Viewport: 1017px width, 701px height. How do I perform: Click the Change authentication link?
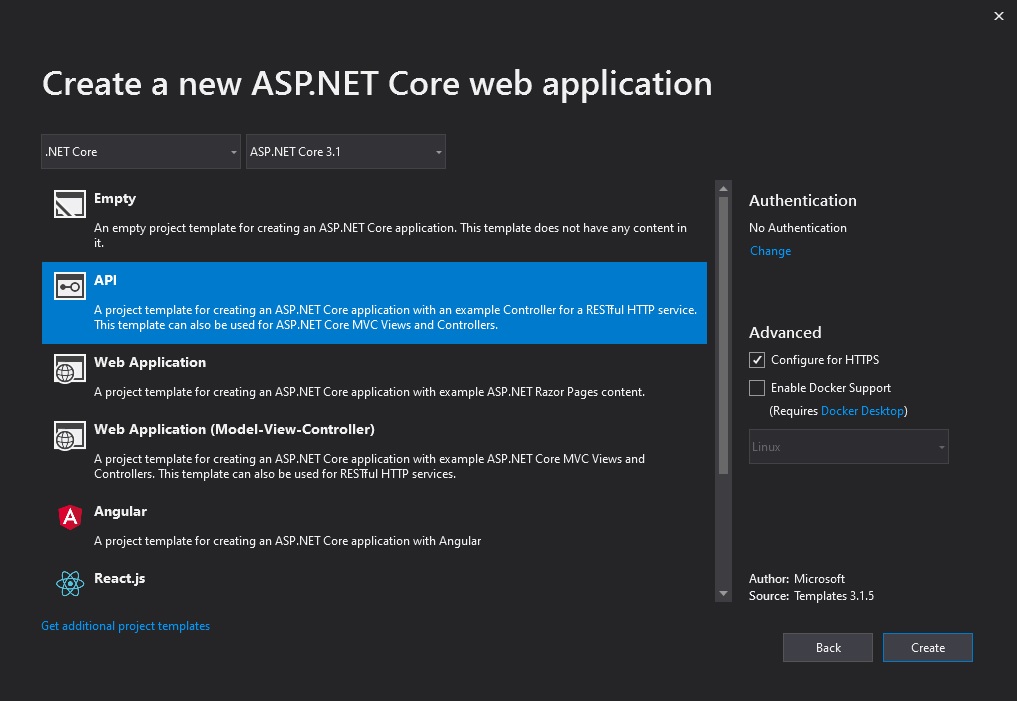coord(771,251)
